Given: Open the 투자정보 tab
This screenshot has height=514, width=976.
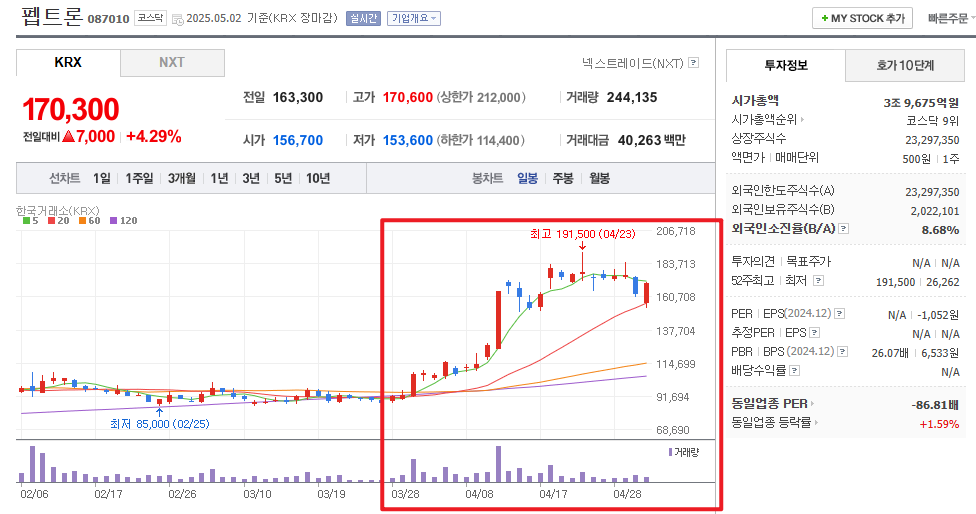Looking at the screenshot, I should [786, 65].
